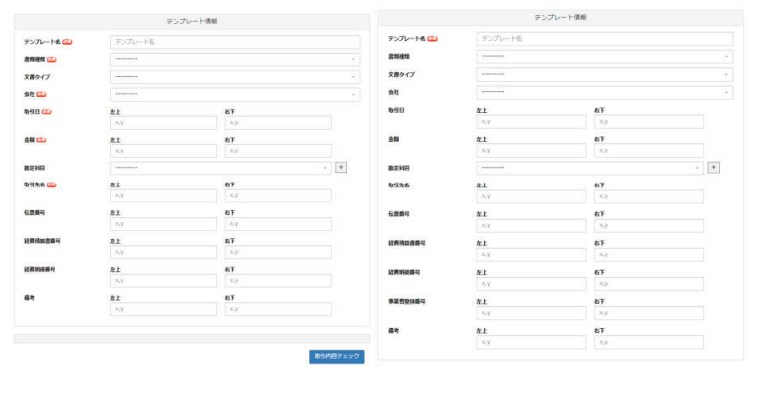Screen dimensions: 759x397
Task: Click 備考 左上 field in left form
Action: pyautogui.click(x=164, y=309)
